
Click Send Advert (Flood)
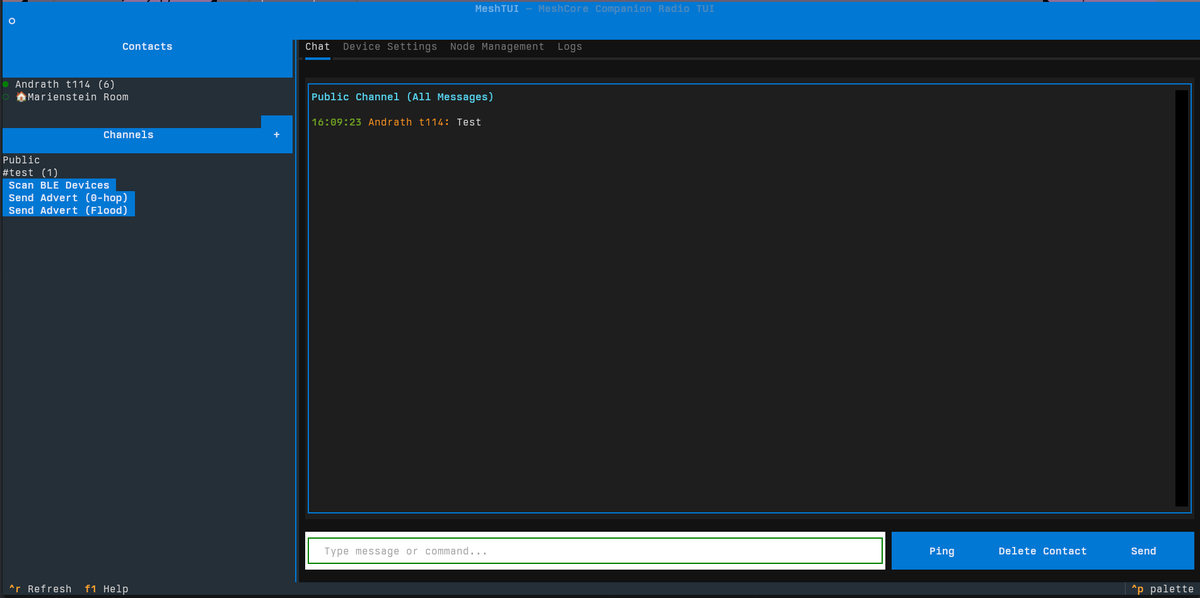pyautogui.click(x=66, y=210)
